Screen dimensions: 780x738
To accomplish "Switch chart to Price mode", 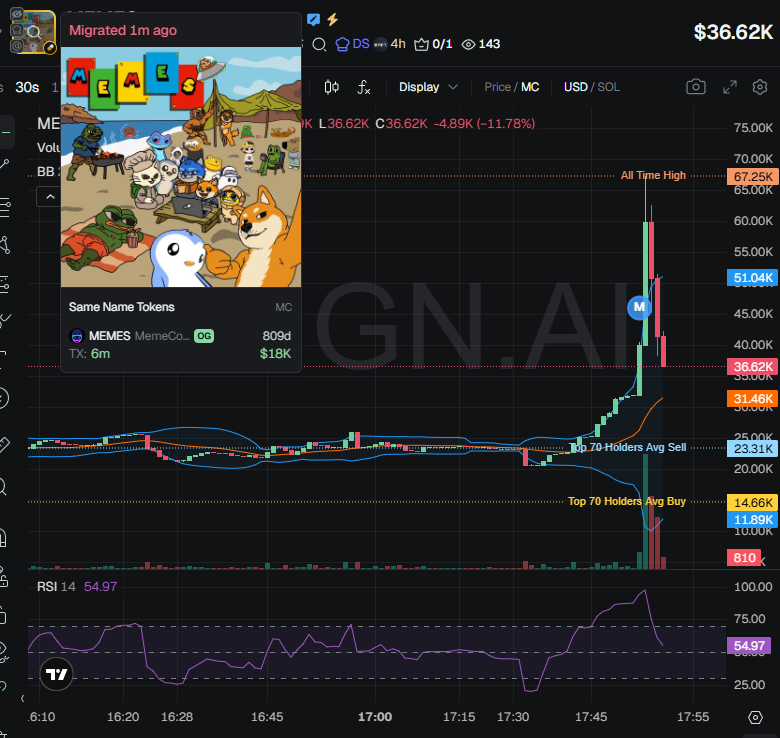I will (x=497, y=87).
